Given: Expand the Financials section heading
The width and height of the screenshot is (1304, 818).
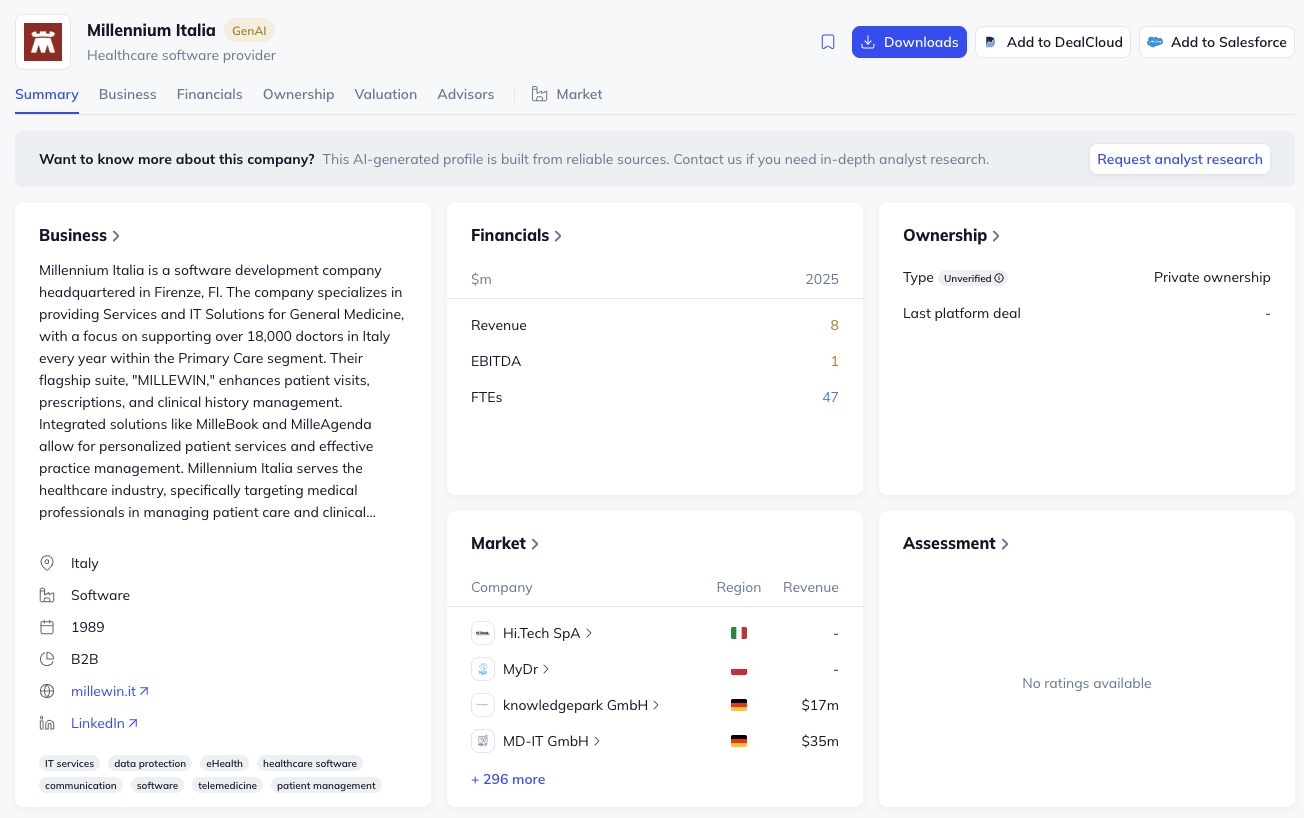Looking at the screenshot, I should tap(516, 235).
